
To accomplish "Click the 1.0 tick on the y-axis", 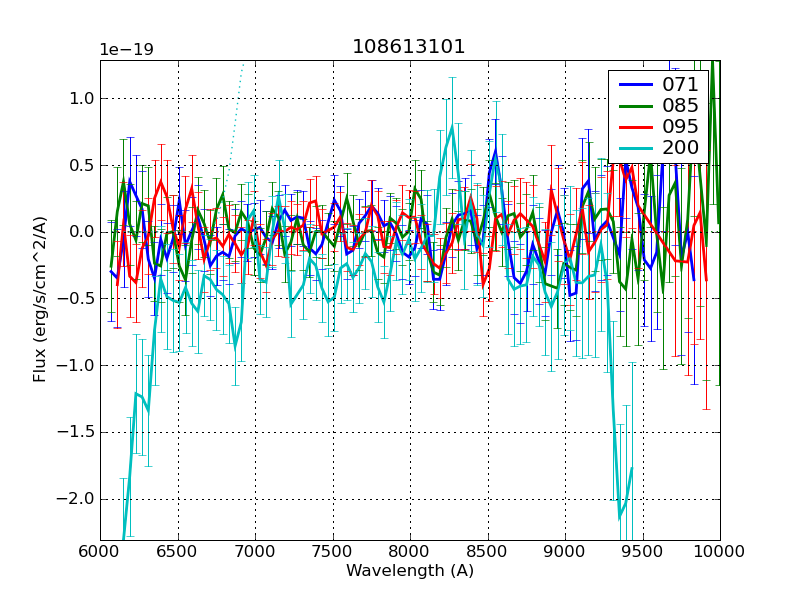I will pyautogui.click(x=82, y=99).
